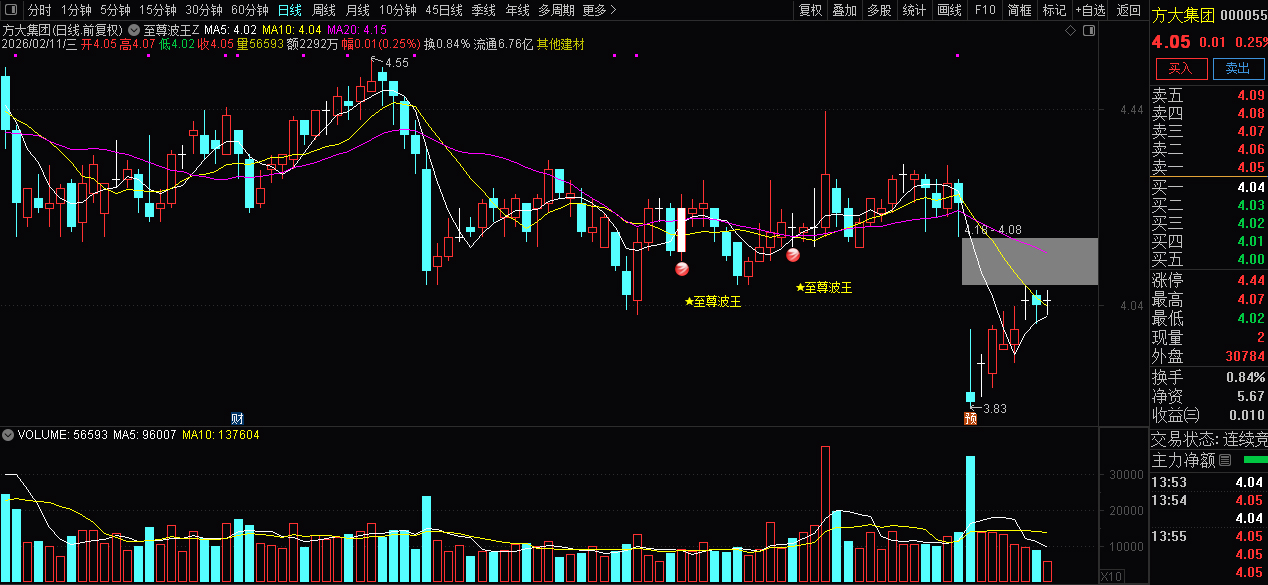Click the 4.55 high price label

point(397,63)
